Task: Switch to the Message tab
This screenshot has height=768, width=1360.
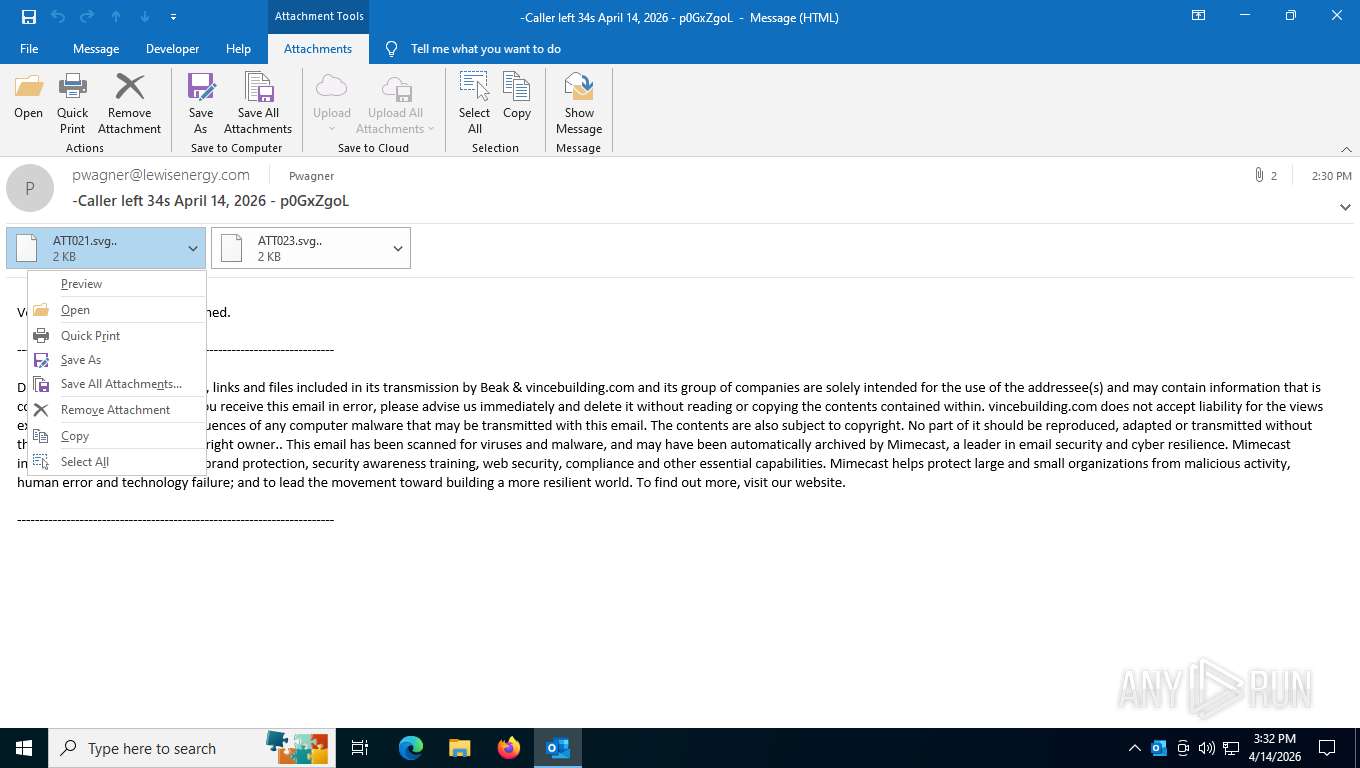Action: coord(96,49)
